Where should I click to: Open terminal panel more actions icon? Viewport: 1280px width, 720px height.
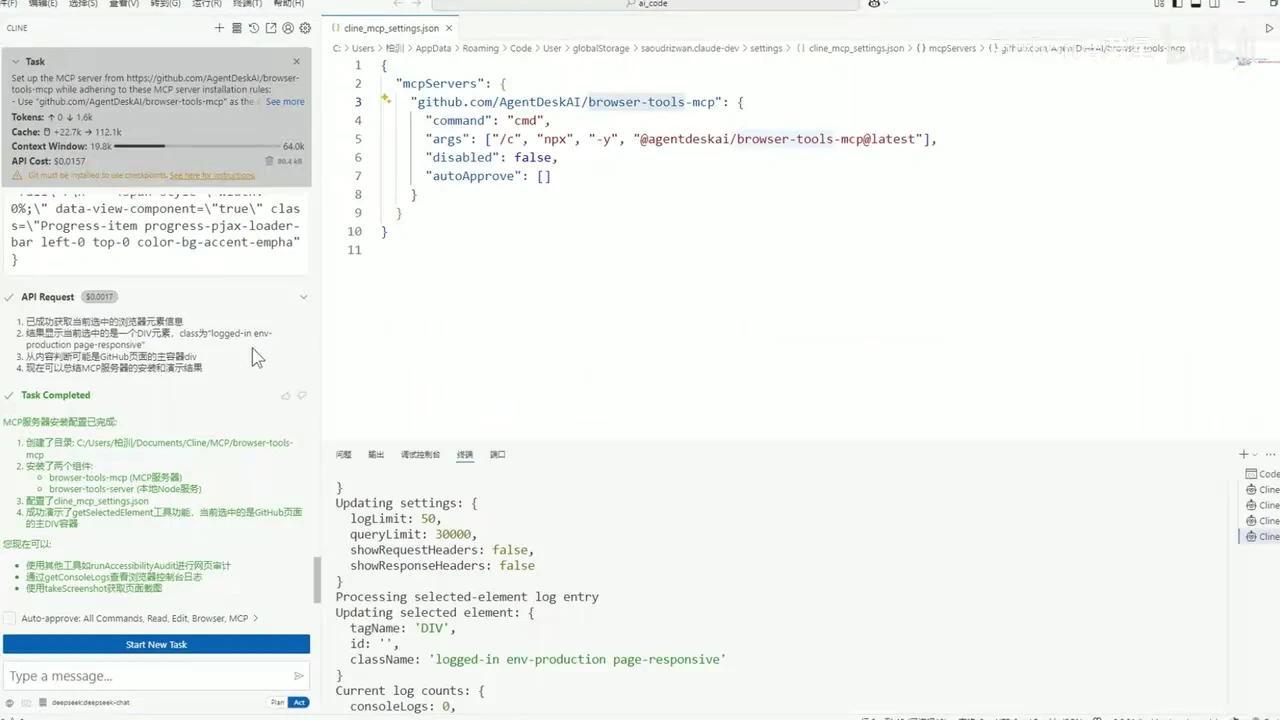click(x=1269, y=454)
